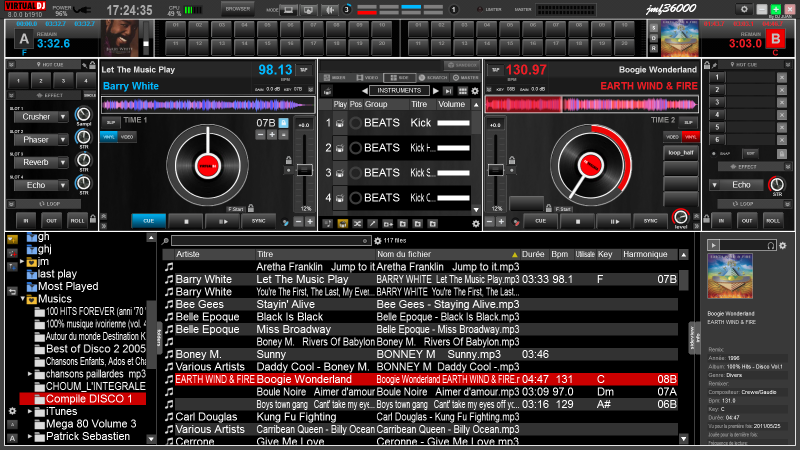Viewport: 800px width, 450px height.
Task: Click pitch fader handle on deck A
Action: [305, 170]
